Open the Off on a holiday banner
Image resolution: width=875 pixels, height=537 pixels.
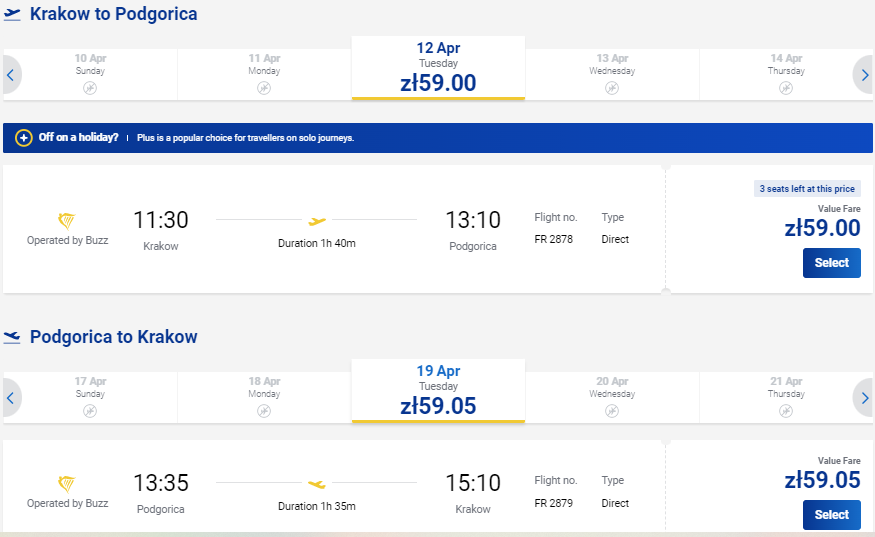(x=438, y=138)
